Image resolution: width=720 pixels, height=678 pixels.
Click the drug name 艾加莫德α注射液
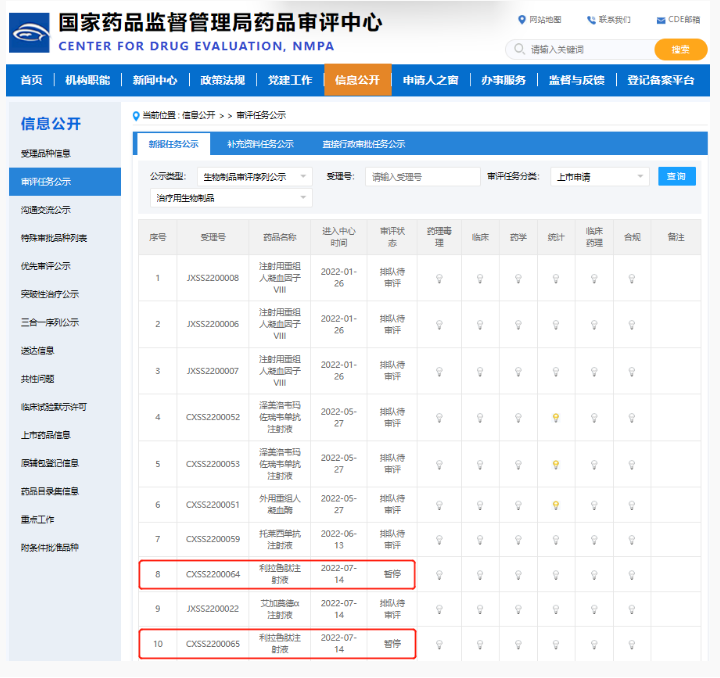tap(280, 609)
